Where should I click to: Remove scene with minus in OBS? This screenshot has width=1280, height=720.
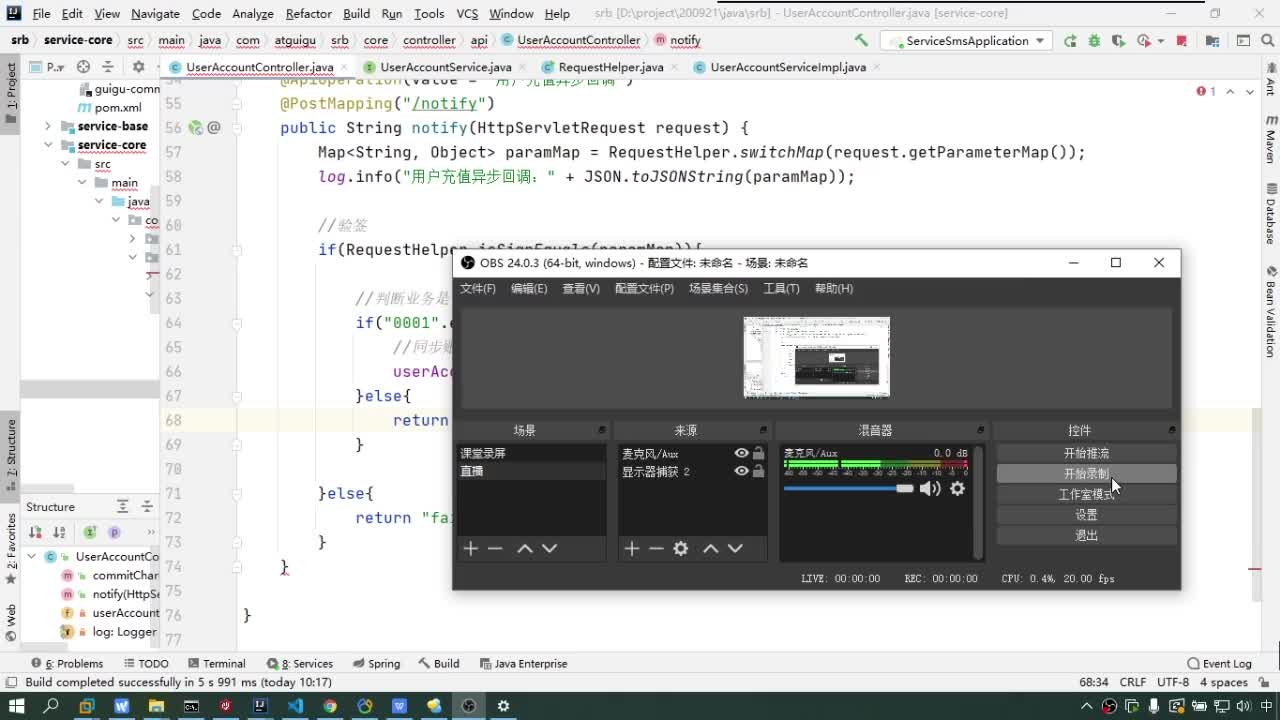click(495, 548)
